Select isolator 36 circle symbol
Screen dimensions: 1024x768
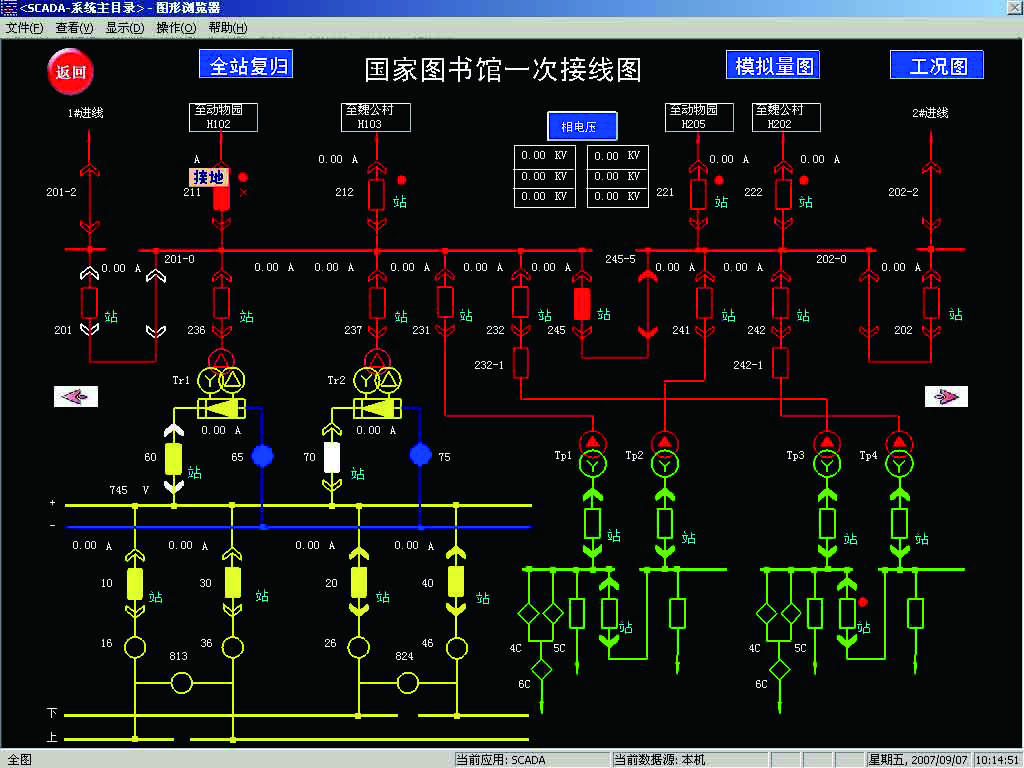(232, 647)
